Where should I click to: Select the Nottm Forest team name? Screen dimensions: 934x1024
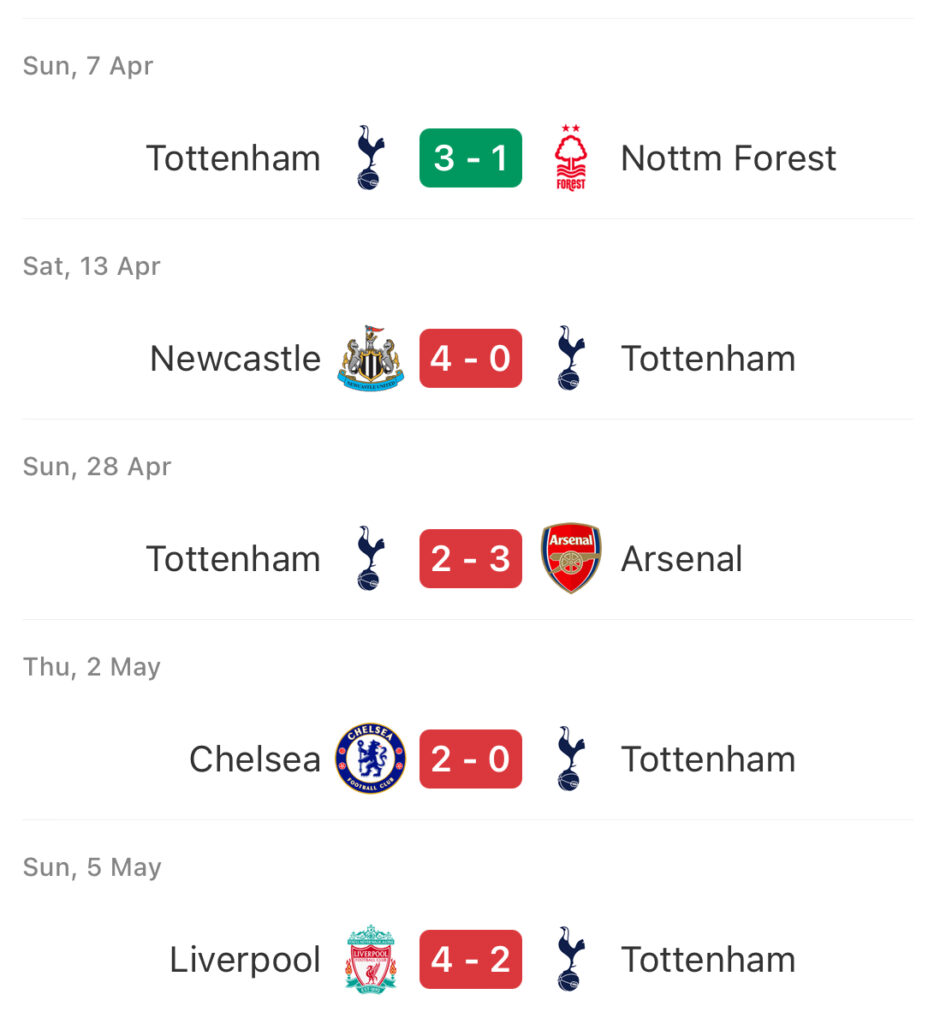coord(728,158)
